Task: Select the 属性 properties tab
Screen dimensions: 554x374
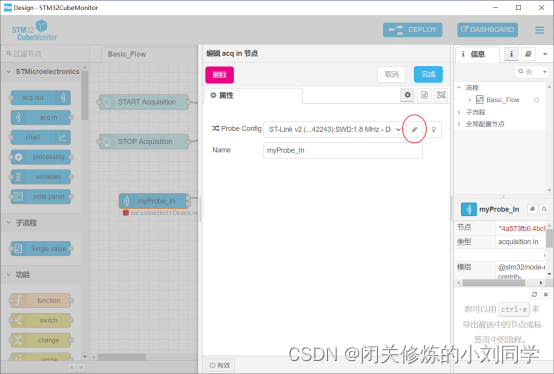Action: point(253,95)
